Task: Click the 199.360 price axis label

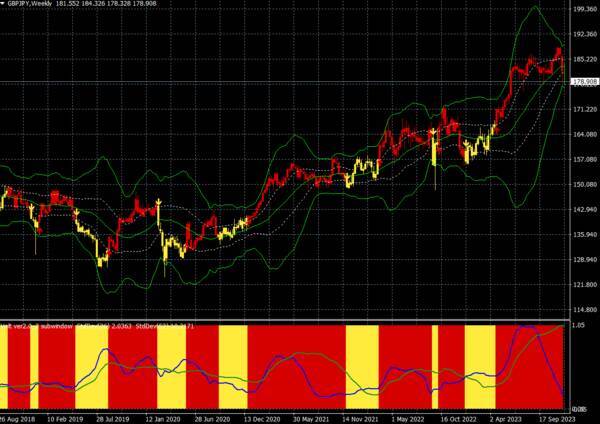Action: coord(584,10)
